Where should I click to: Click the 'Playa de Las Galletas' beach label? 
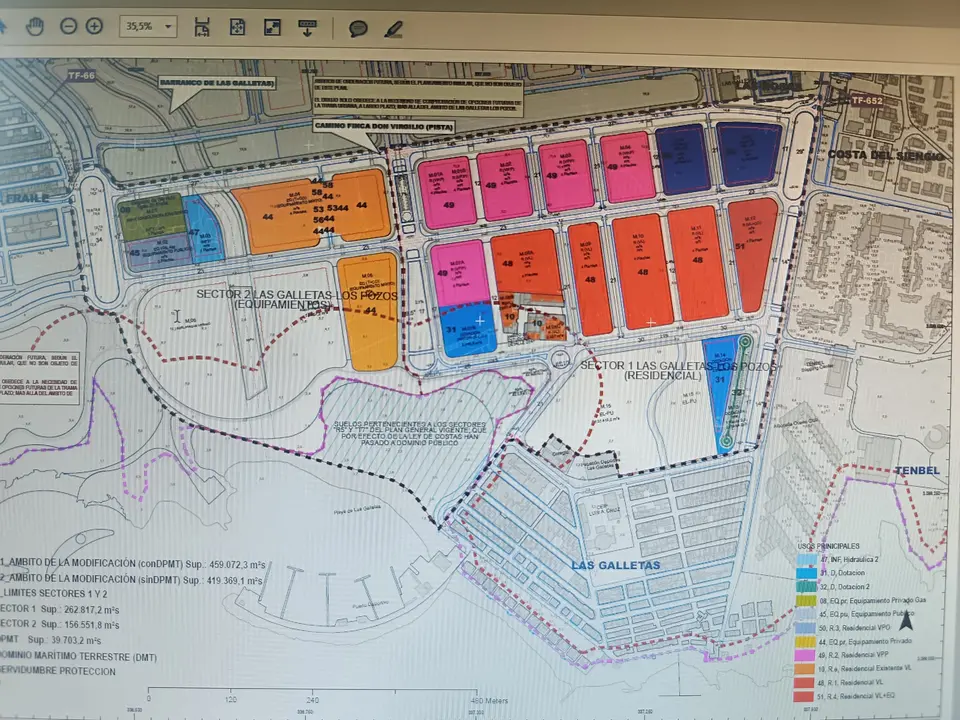358,509
